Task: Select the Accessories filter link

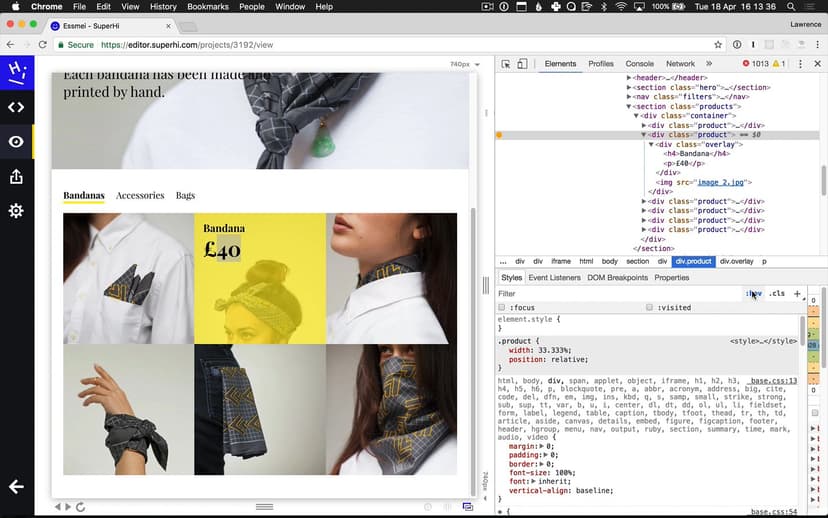Action: point(140,195)
